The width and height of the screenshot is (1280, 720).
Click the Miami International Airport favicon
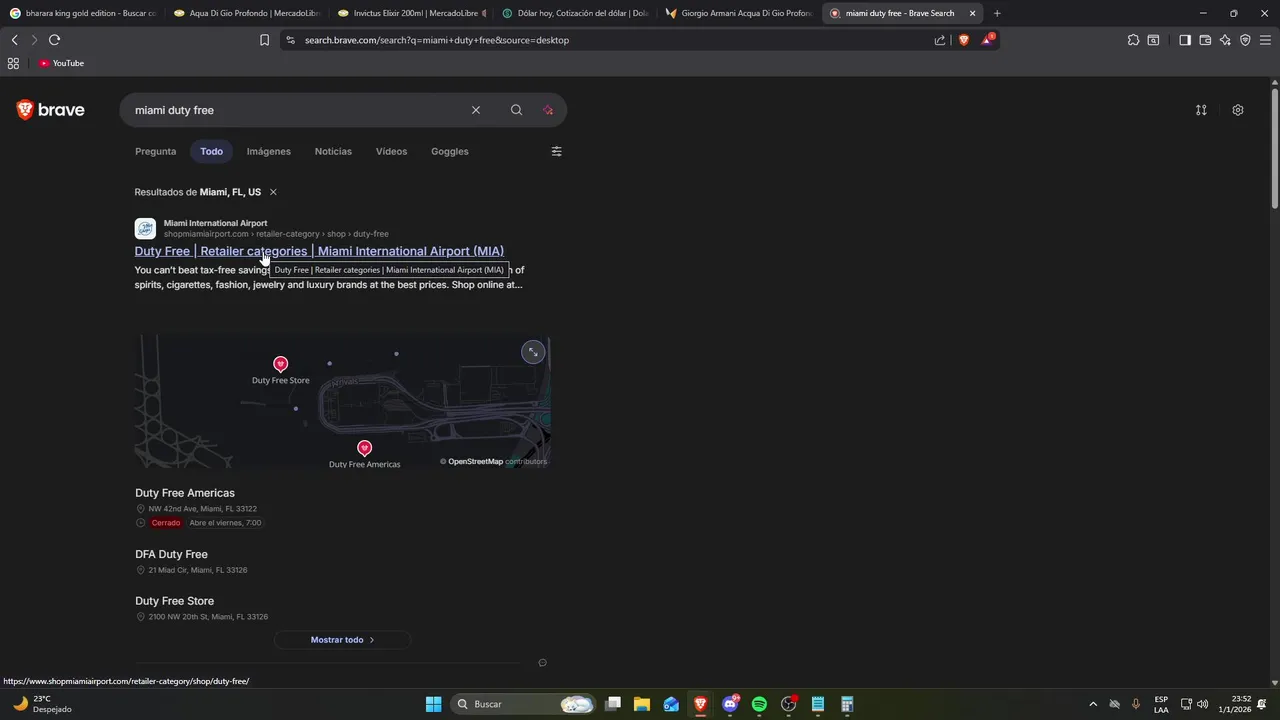(x=145, y=228)
